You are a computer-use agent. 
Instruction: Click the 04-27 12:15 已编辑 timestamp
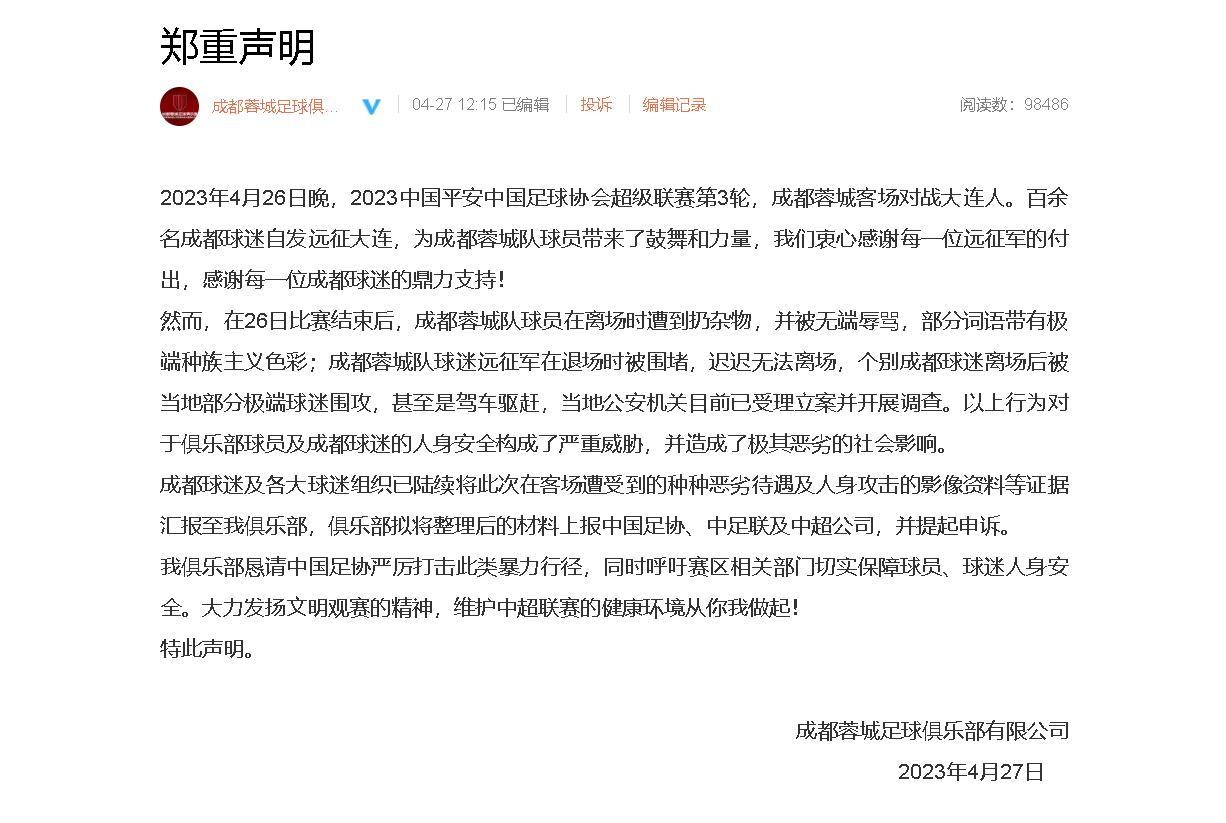click(480, 104)
